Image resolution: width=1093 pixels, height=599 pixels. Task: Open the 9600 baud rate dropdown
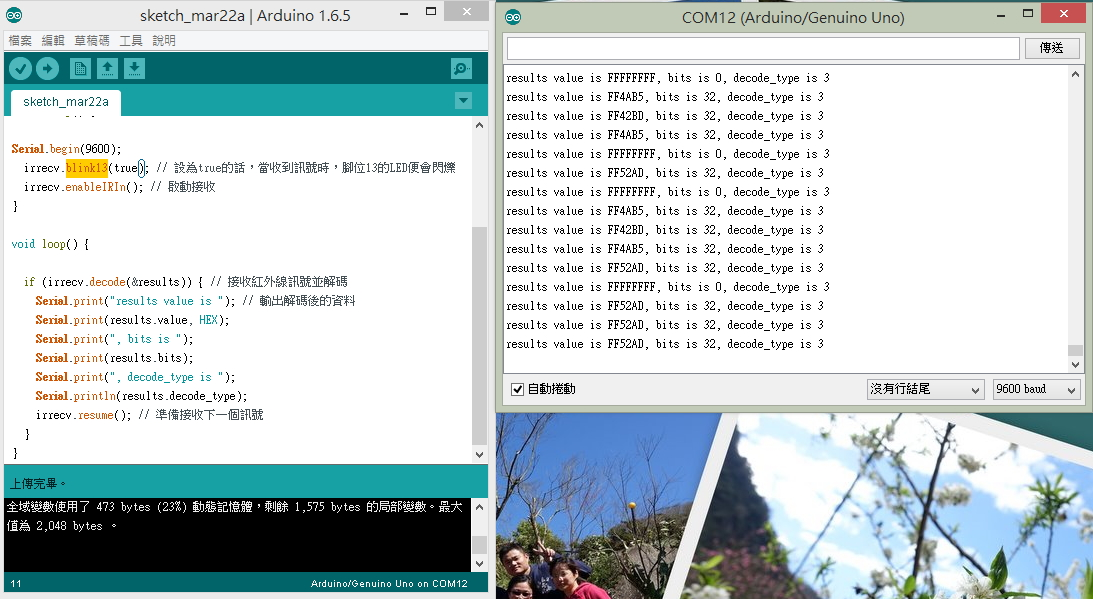point(1037,389)
